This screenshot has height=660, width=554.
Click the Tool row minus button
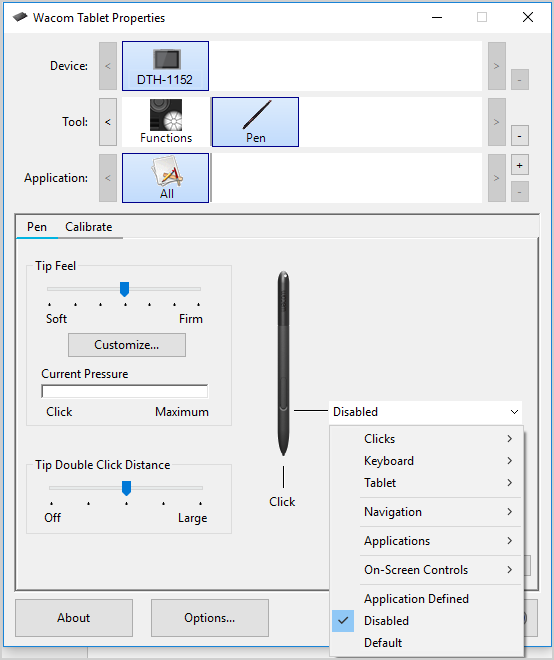point(519,136)
